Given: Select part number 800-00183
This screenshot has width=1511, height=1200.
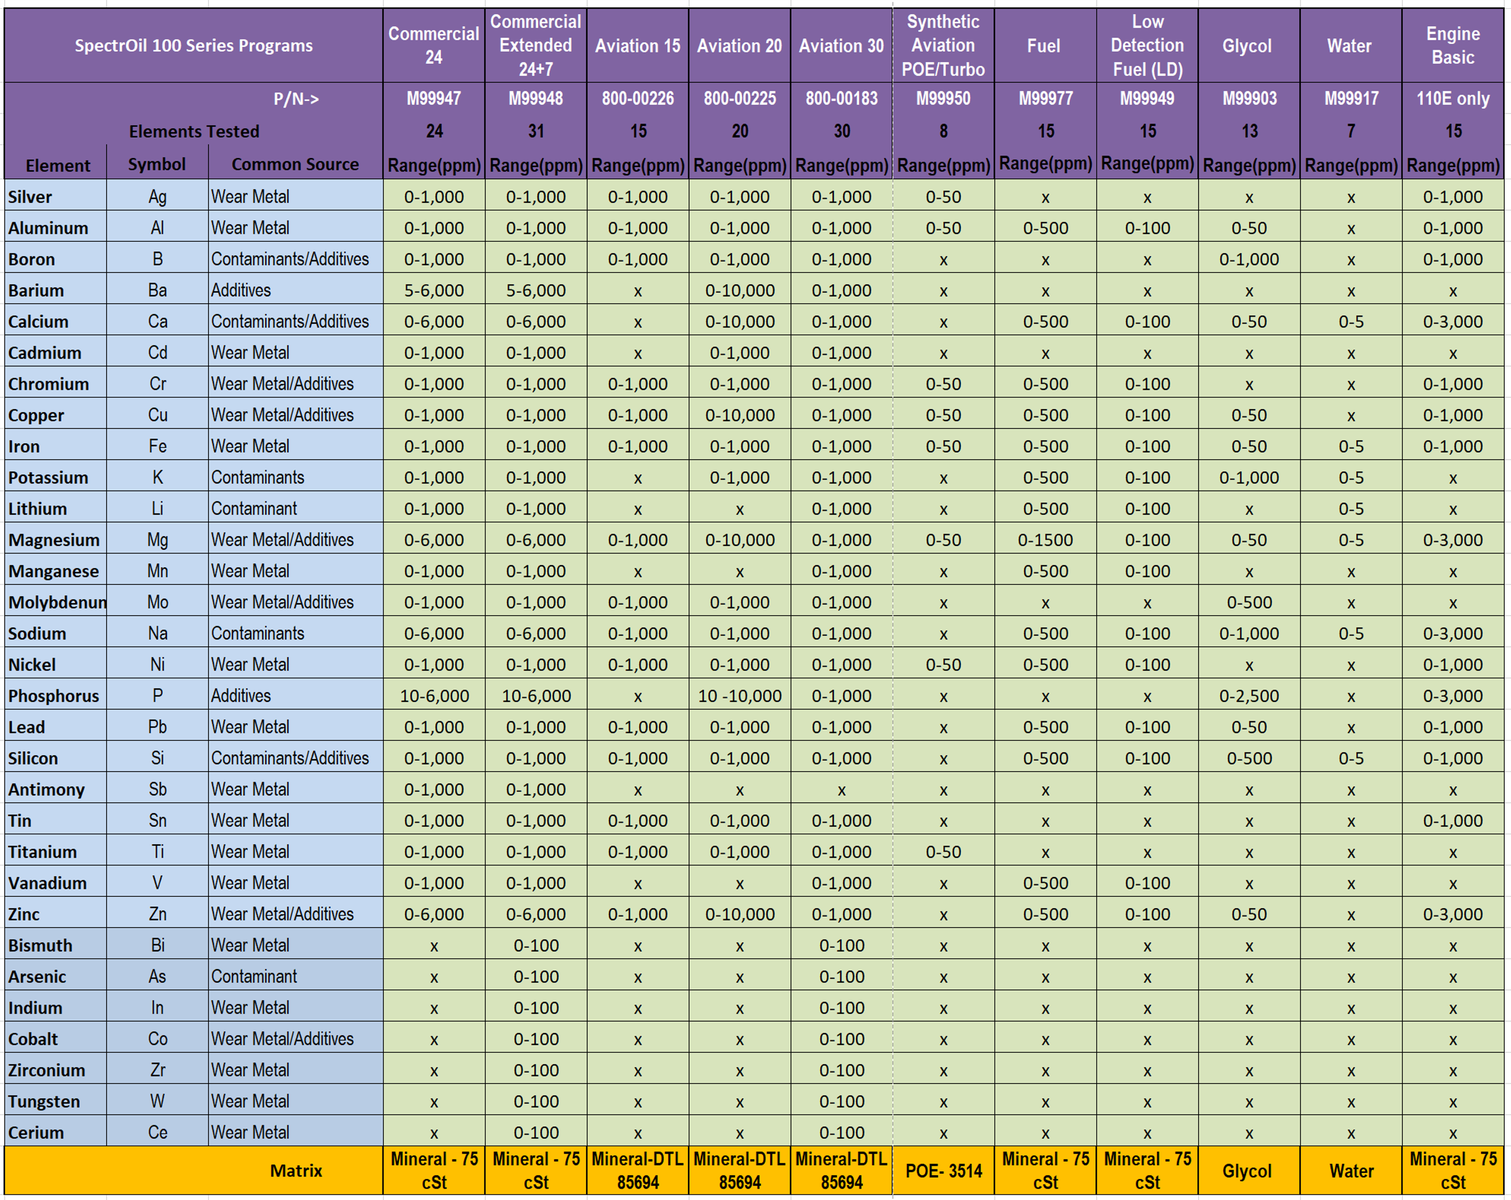Looking at the screenshot, I should tap(841, 98).
